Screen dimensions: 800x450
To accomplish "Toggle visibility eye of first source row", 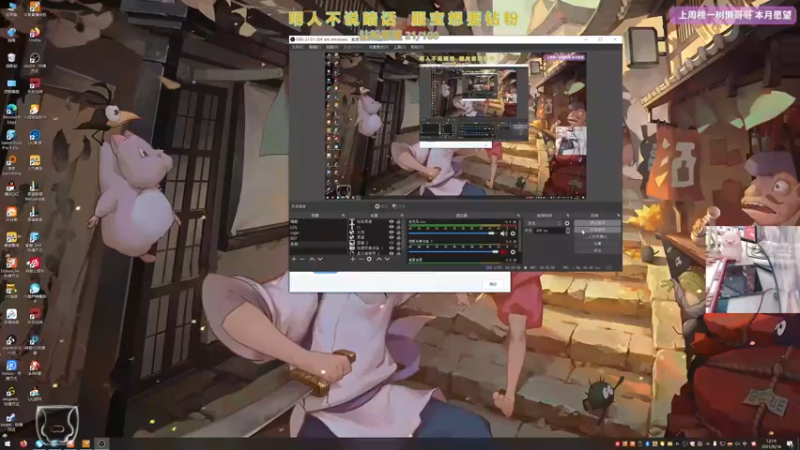I will pos(391,221).
